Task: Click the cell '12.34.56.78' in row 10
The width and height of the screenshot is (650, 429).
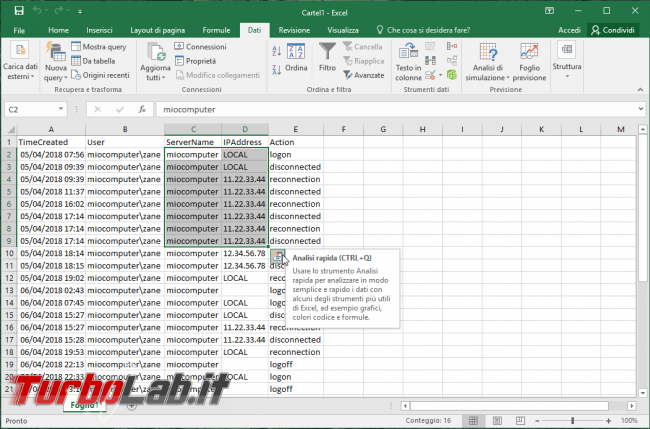Action: (245, 253)
